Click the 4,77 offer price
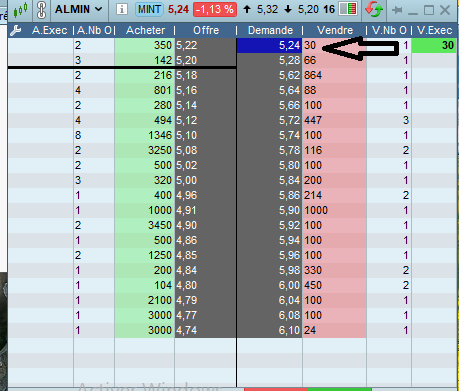The height and width of the screenshot is (391, 459). pos(187,315)
